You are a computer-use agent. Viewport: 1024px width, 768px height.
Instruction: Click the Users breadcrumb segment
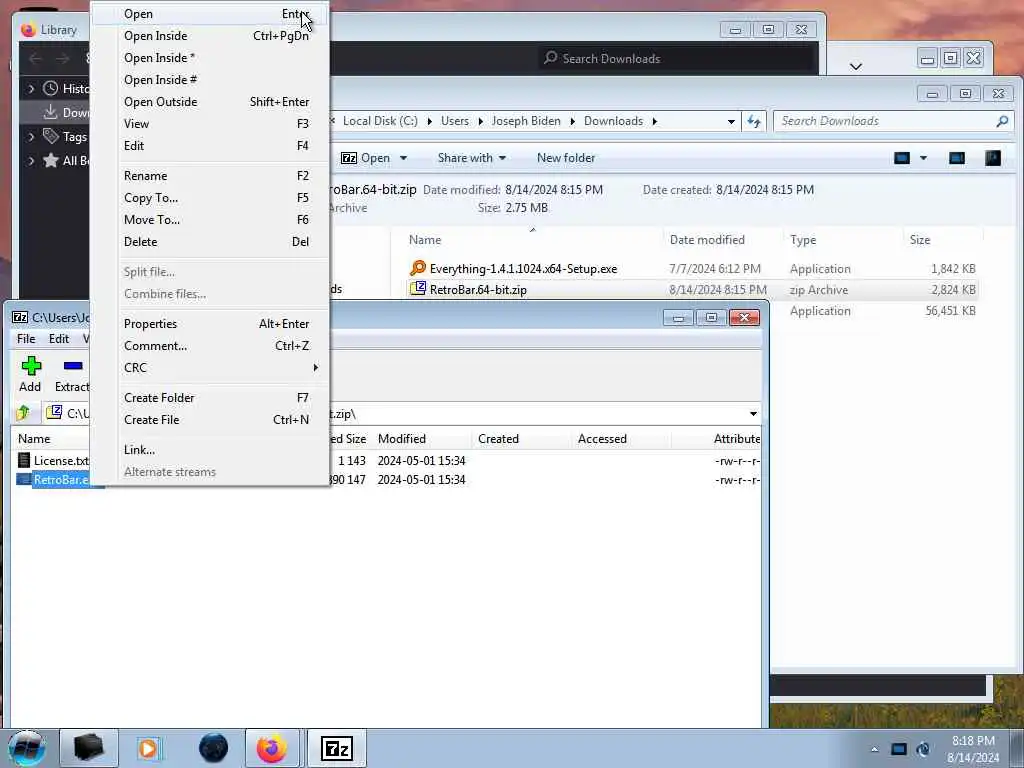(x=455, y=121)
